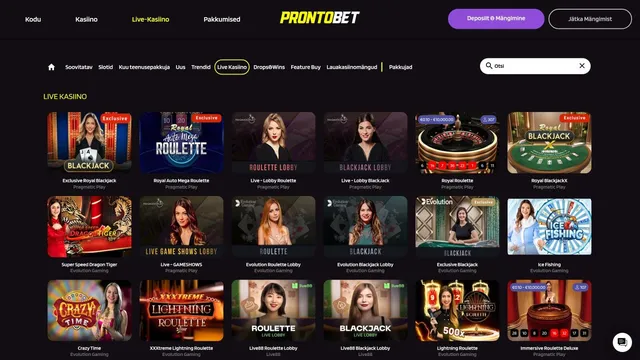
Task: Click the search magnifier icon
Action: (489, 65)
